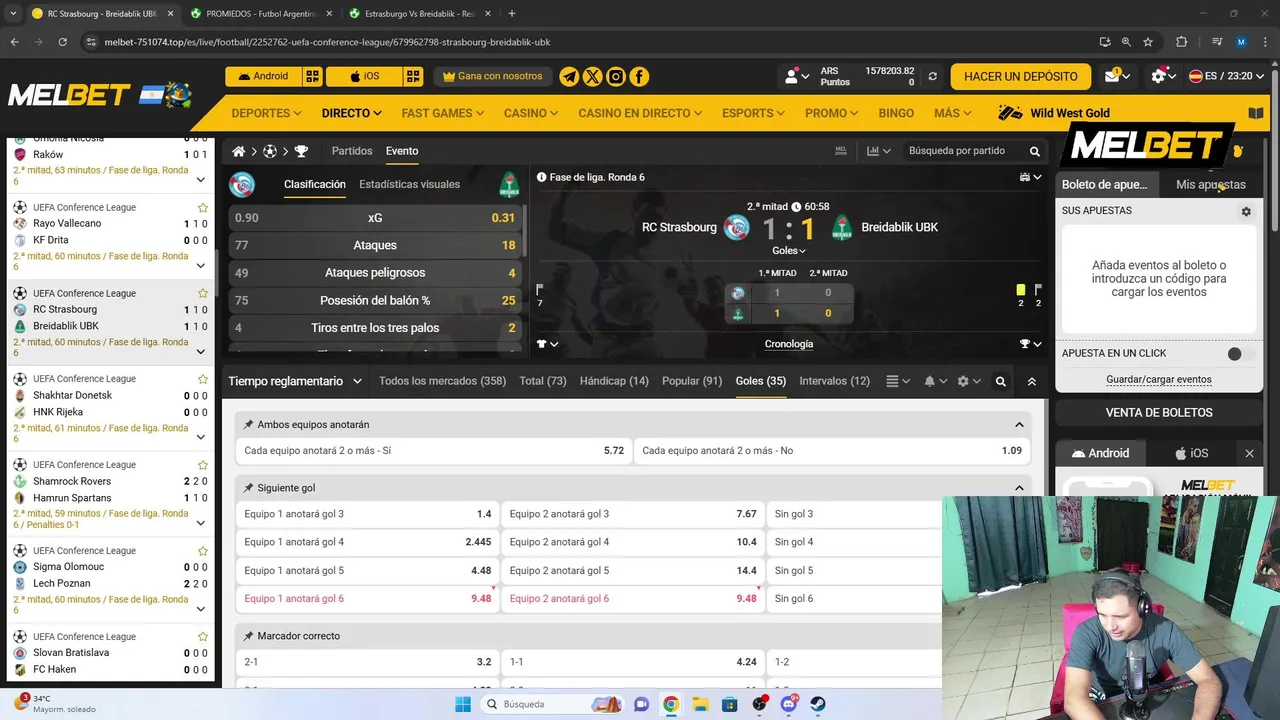Switch to the Partidos tab
Image resolution: width=1280 pixels, height=720 pixels.
pos(352,151)
